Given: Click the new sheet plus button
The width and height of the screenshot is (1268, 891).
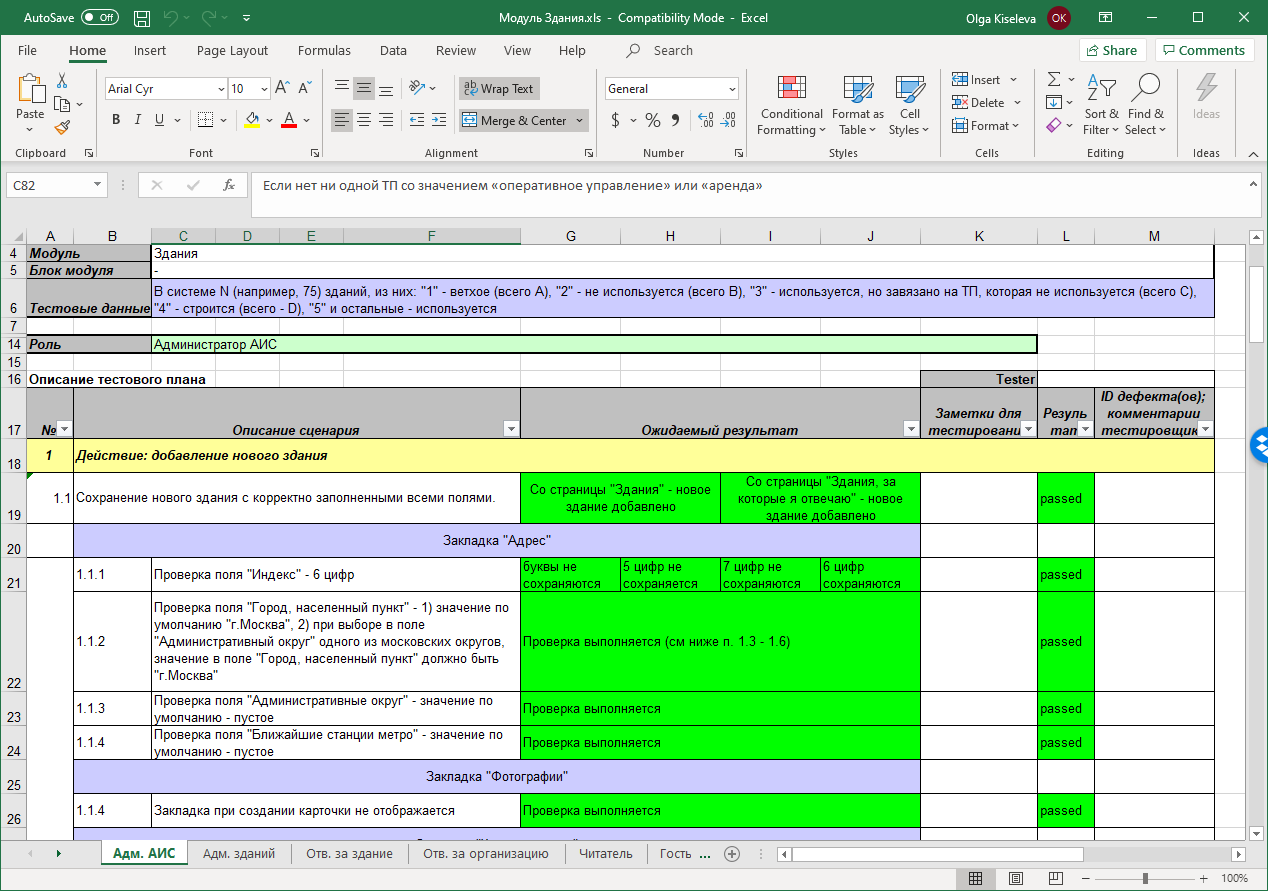Looking at the screenshot, I should [732, 853].
